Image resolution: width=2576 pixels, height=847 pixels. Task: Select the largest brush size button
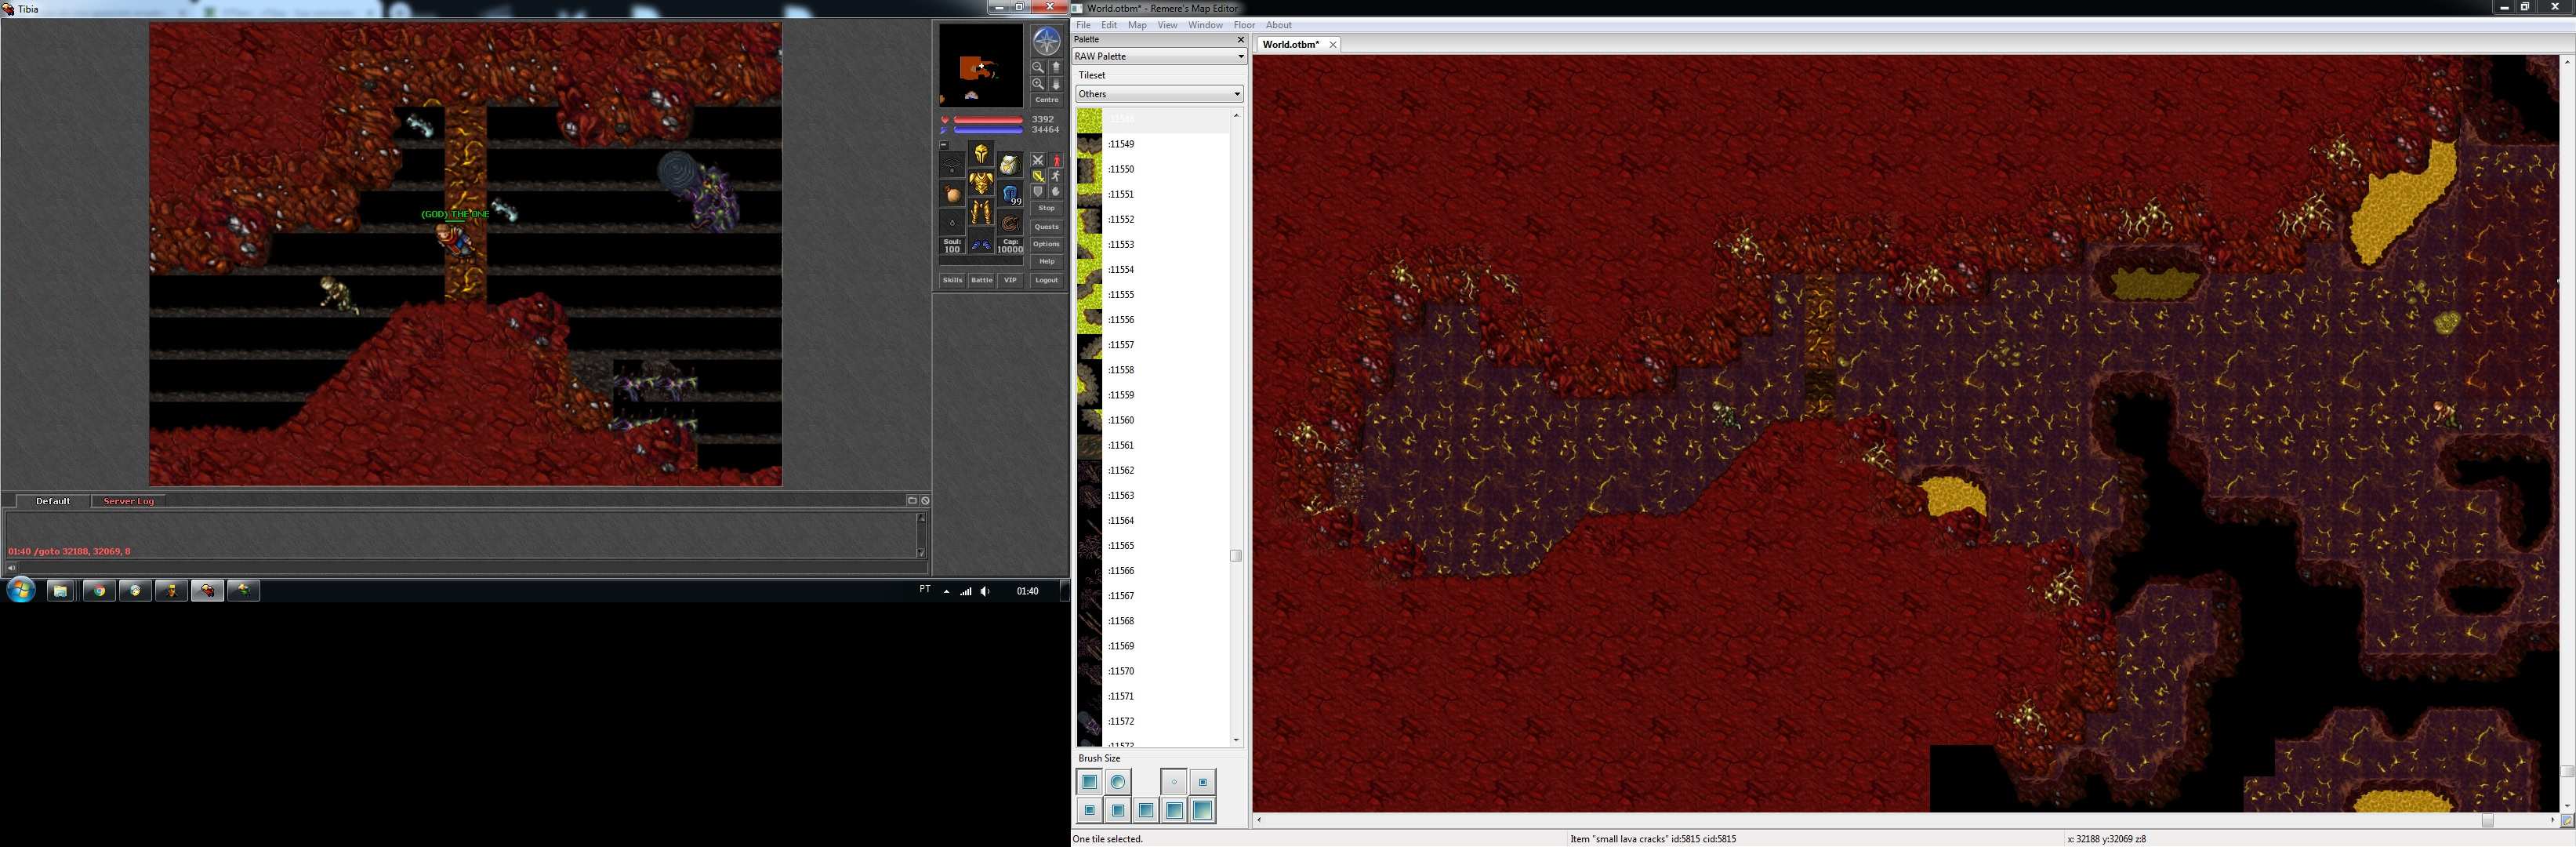click(x=1202, y=810)
